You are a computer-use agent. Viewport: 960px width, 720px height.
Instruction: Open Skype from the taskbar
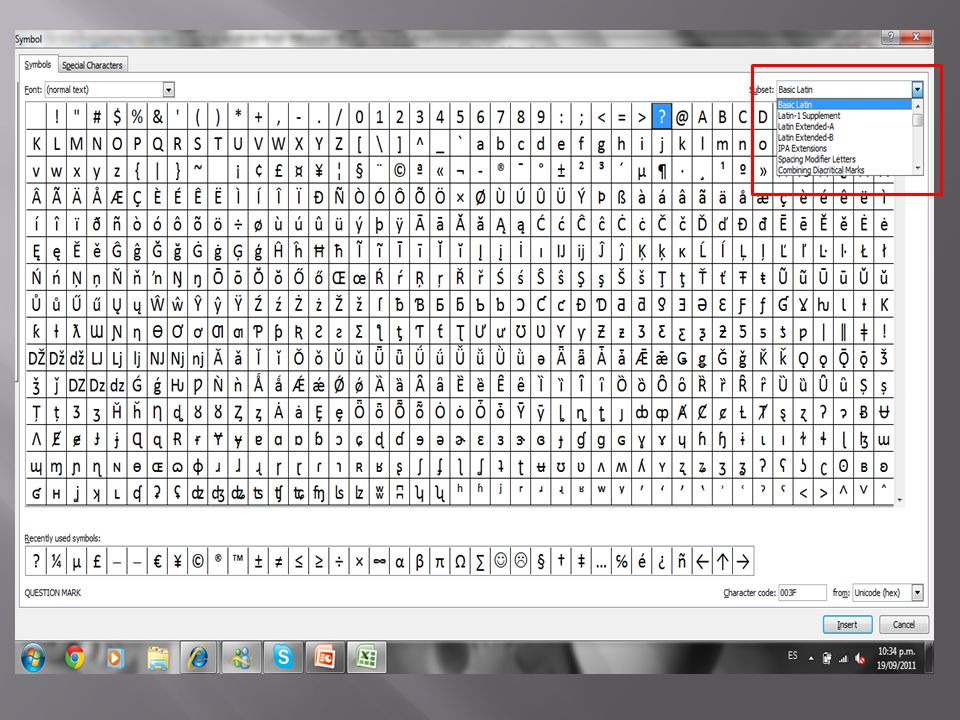[x=283, y=658]
